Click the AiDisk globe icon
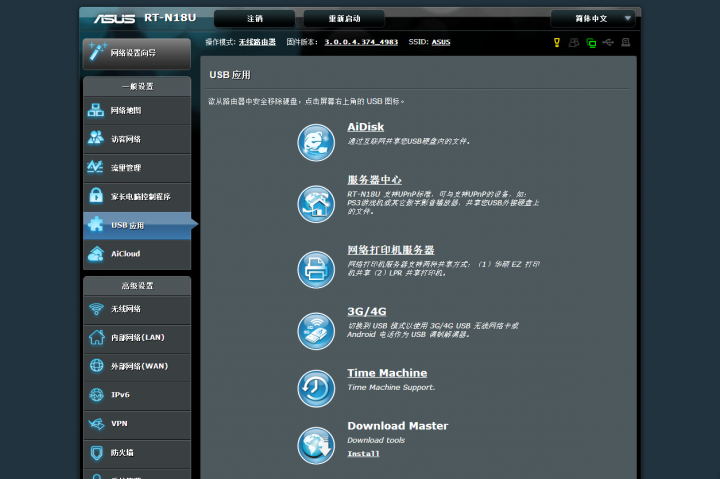The width and height of the screenshot is (720, 479). [316, 143]
